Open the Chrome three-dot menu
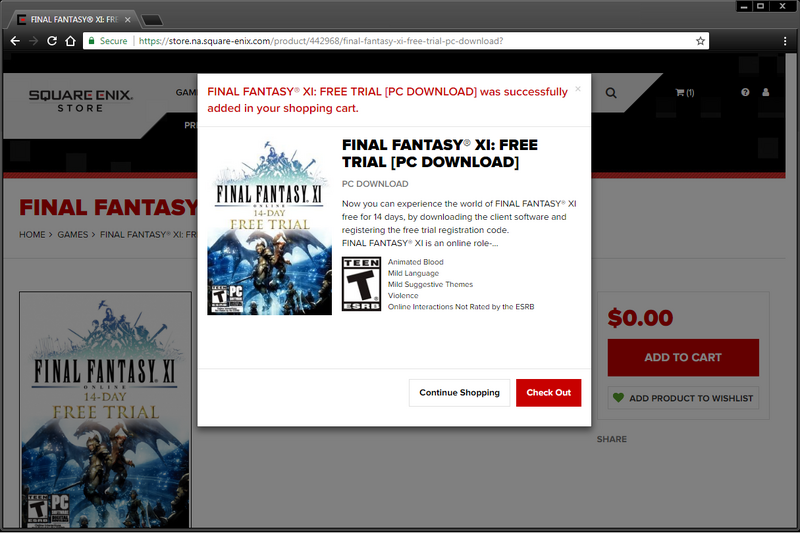 785,41
